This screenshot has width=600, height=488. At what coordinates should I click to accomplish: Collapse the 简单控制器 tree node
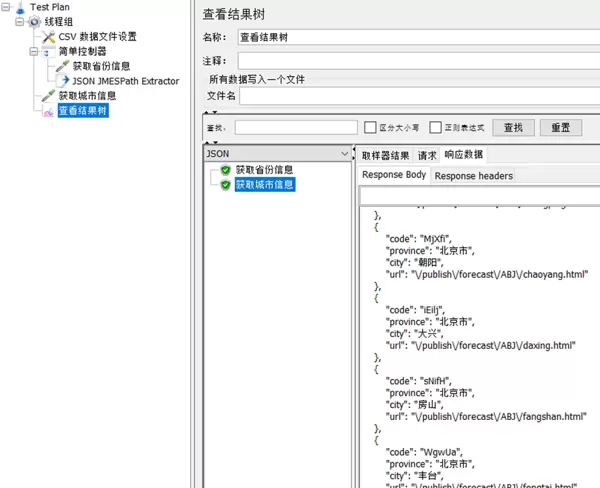[x=33, y=51]
